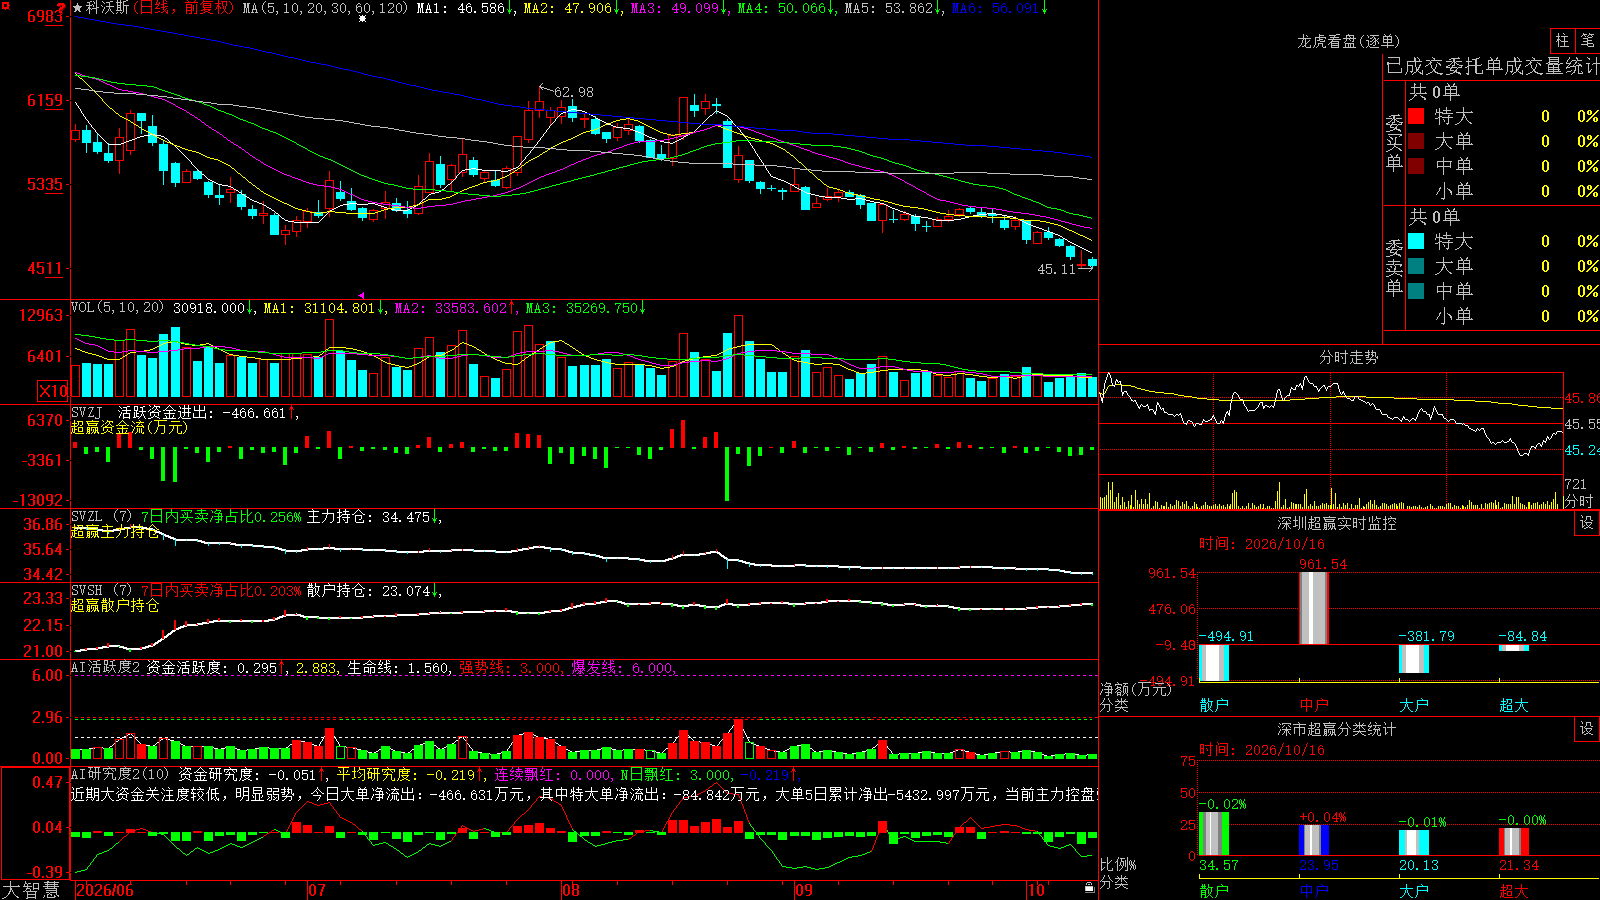
Task: Click the cyan 特大 sell order swatch
Action: click(1416, 241)
